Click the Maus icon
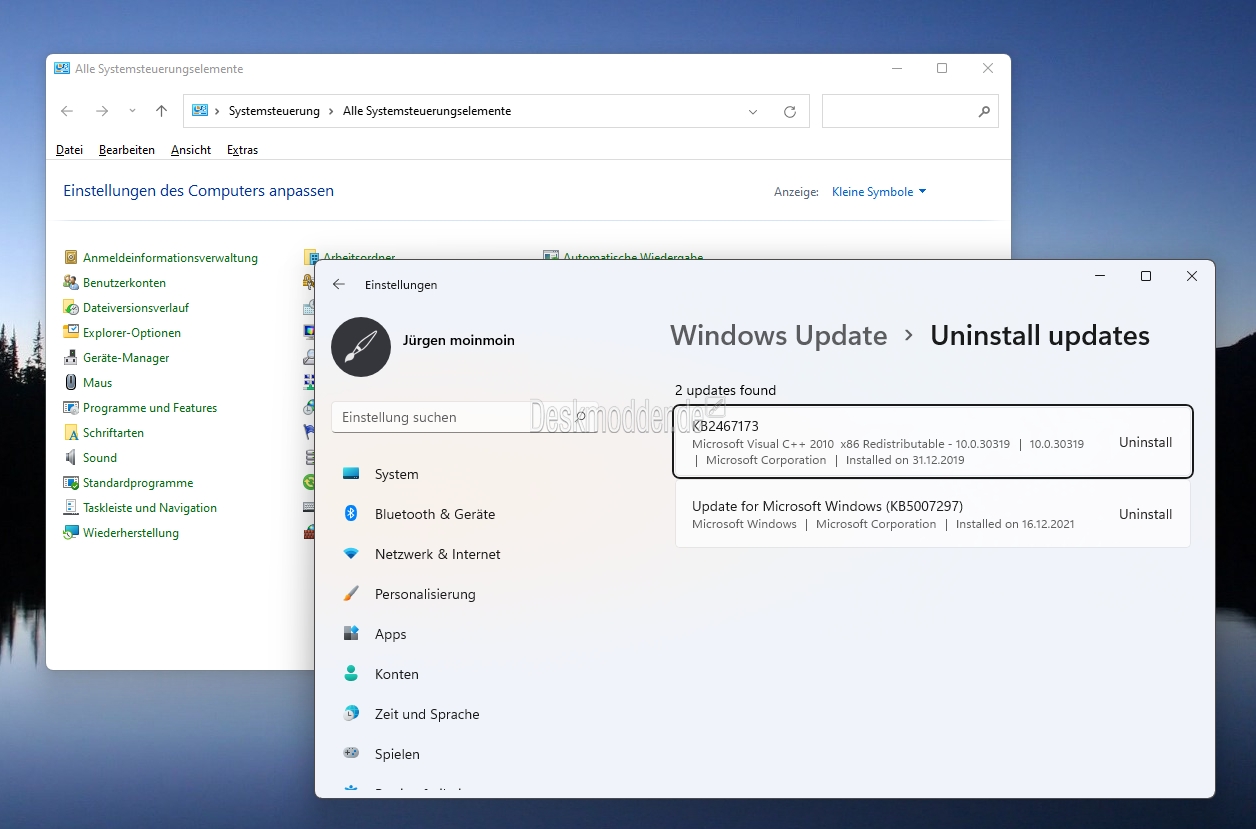This screenshot has height=829, width=1256. pos(70,382)
